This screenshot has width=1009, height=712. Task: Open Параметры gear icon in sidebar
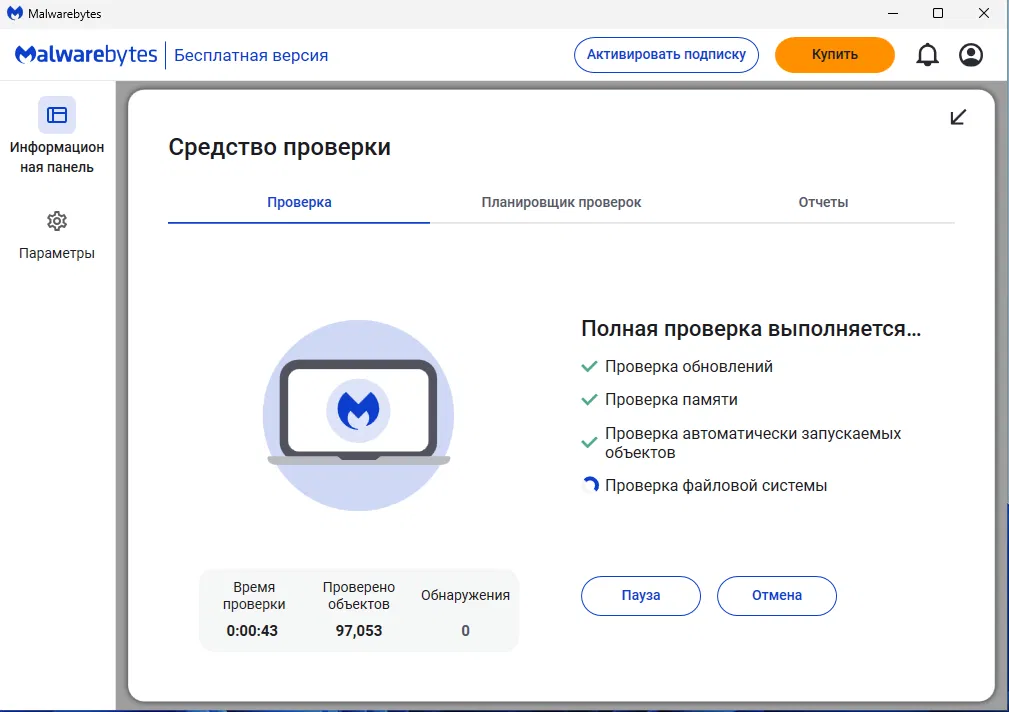tap(57, 221)
